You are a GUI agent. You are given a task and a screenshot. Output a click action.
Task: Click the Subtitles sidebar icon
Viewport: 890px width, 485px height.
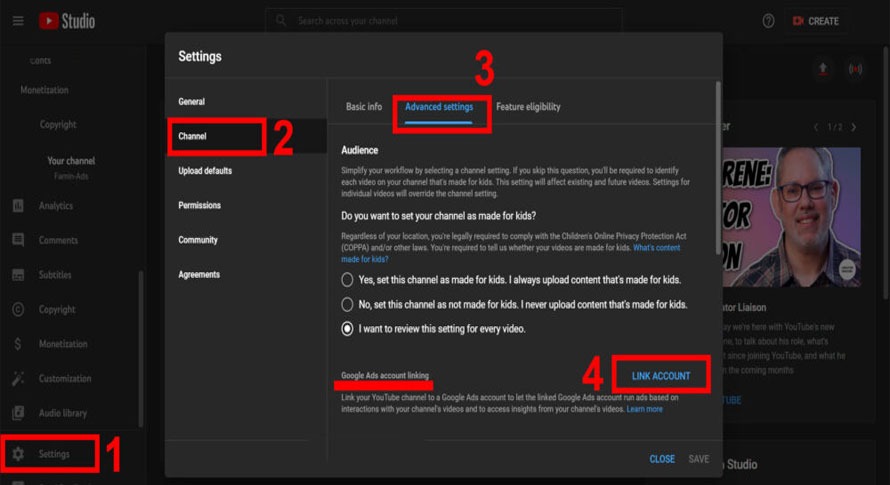click(18, 275)
